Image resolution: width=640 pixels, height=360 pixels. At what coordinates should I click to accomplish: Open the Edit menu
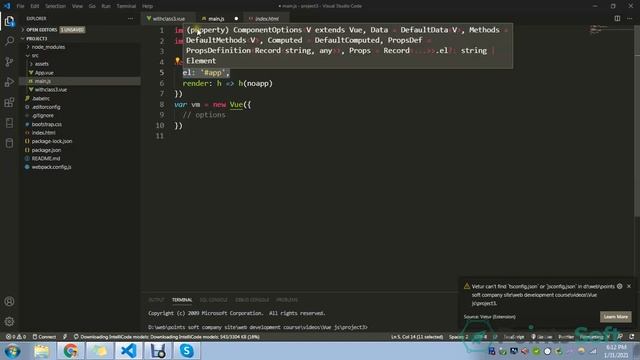35,6
